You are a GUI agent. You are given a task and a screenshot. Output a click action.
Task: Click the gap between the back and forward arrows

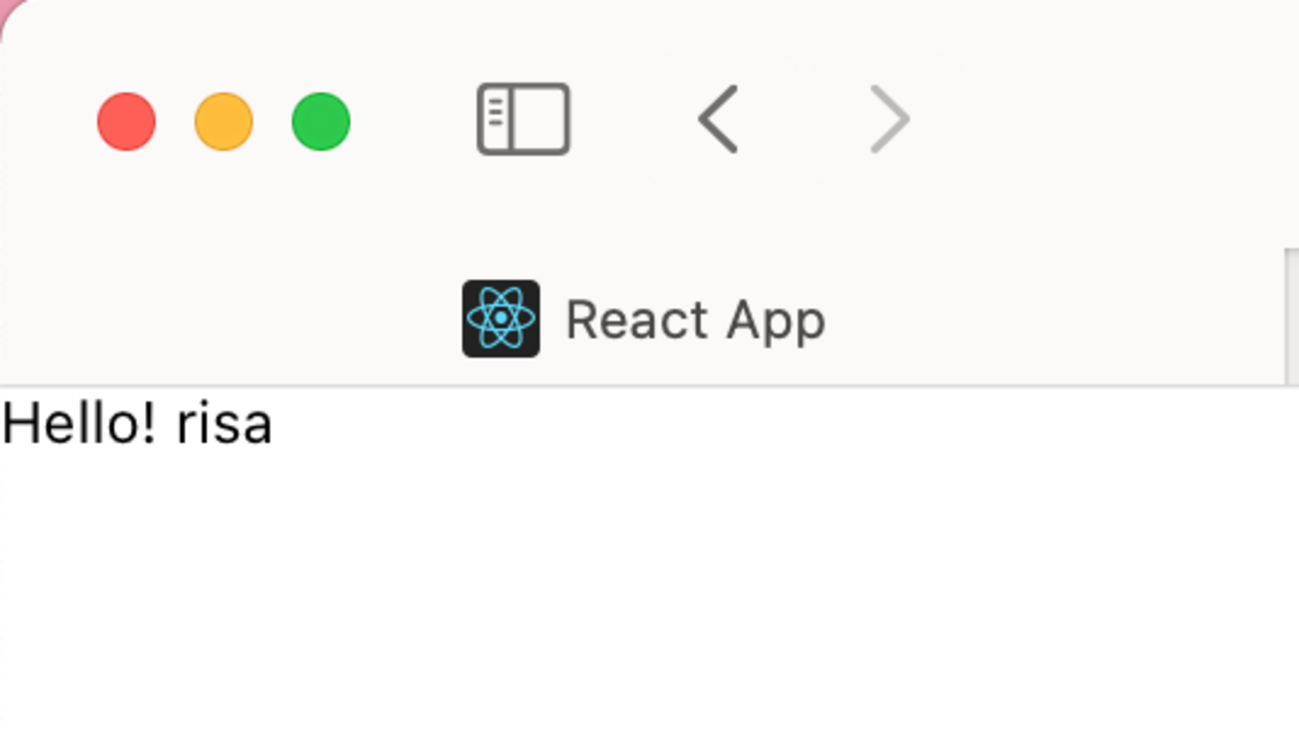point(804,120)
